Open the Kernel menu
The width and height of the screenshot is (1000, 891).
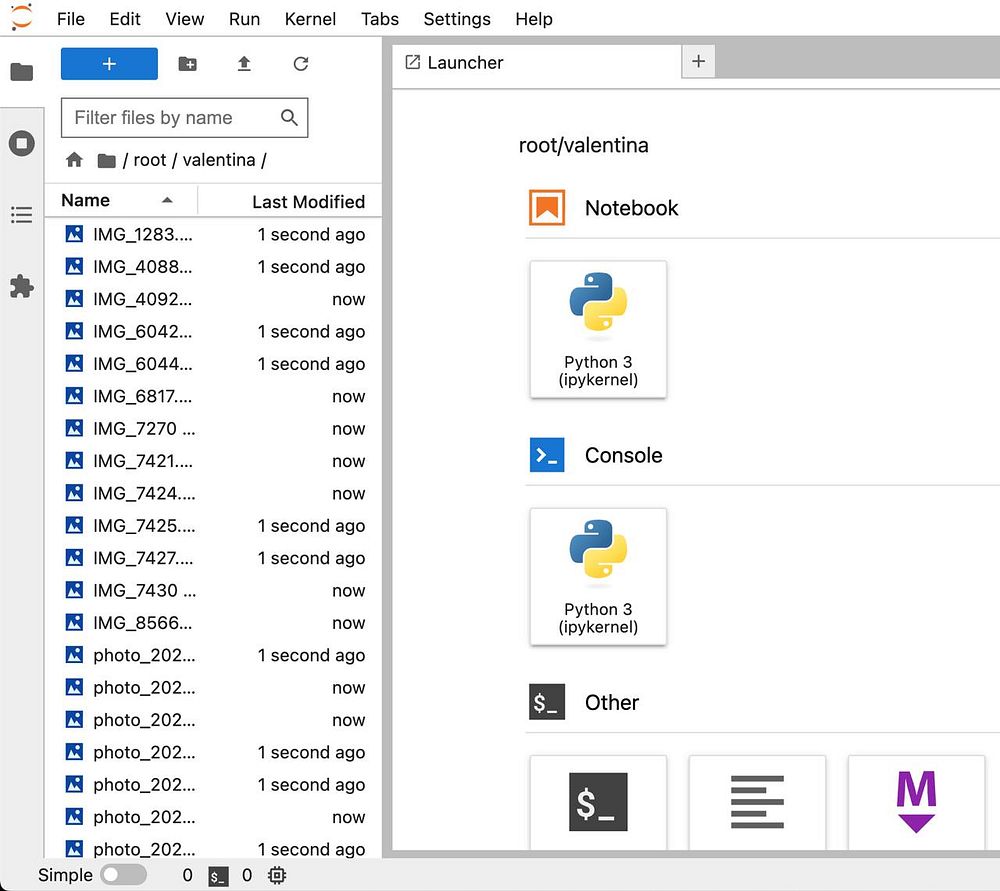tap(310, 19)
